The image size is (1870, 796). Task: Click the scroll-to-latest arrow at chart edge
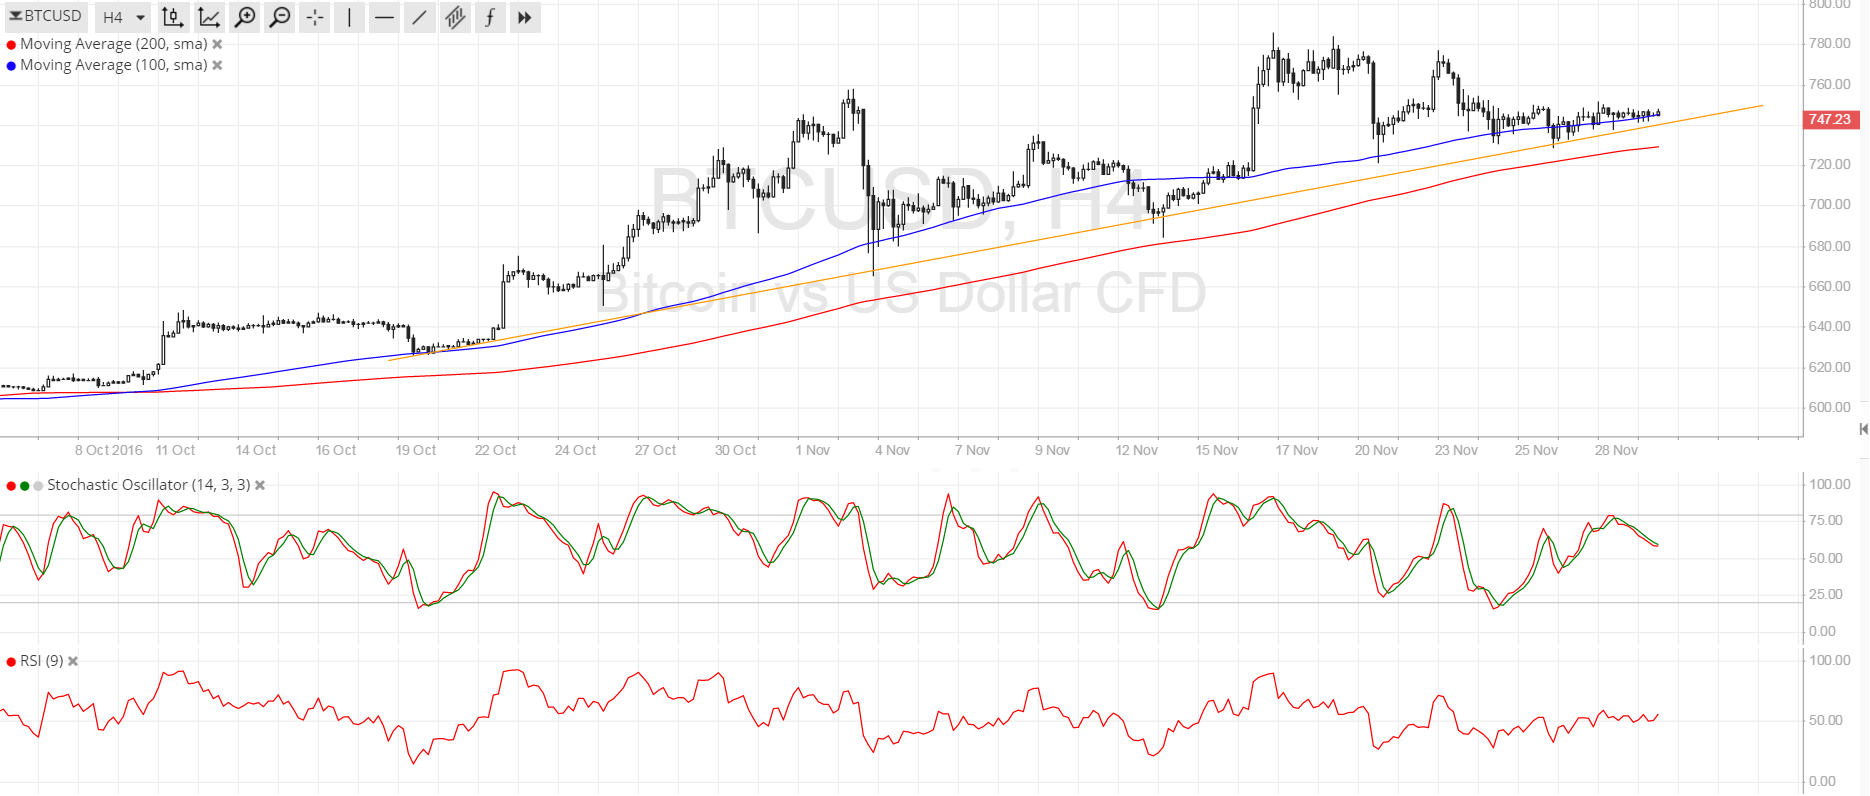click(x=1862, y=429)
